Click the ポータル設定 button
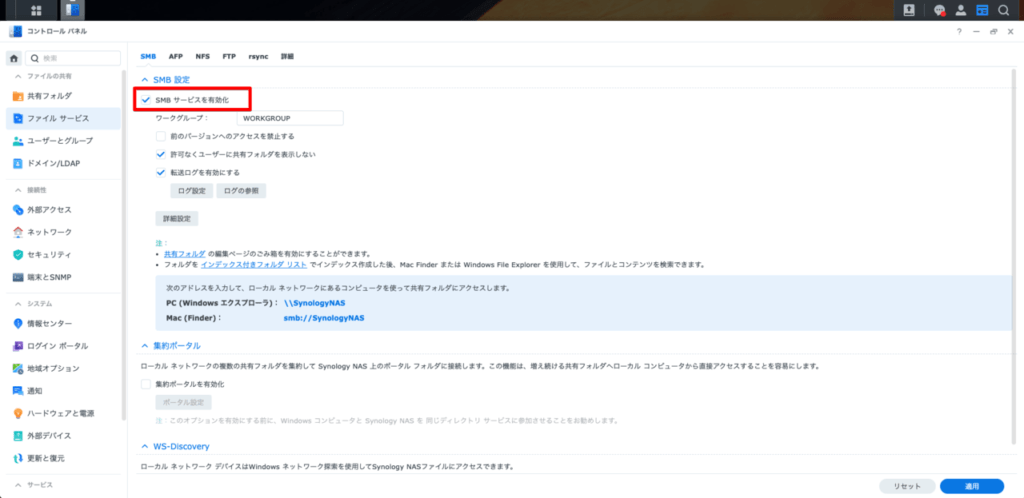This screenshot has width=1024, height=498. pos(184,403)
